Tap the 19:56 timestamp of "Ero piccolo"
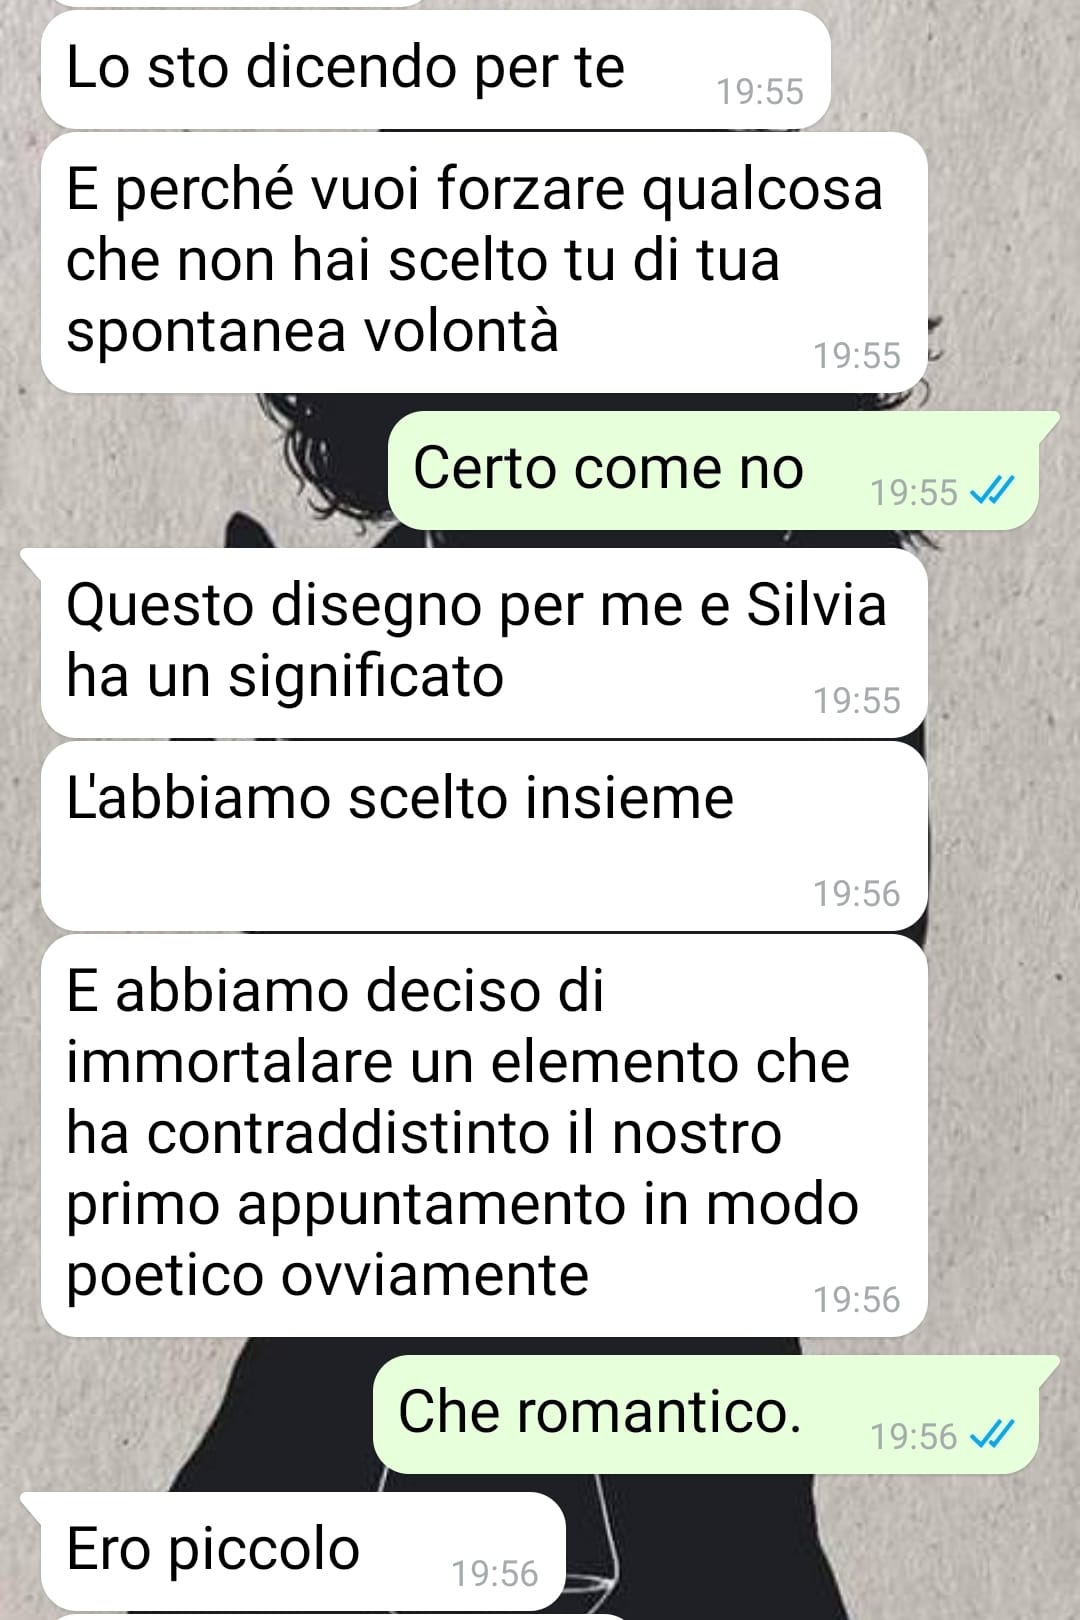1080x1620 pixels. pos(495,1574)
